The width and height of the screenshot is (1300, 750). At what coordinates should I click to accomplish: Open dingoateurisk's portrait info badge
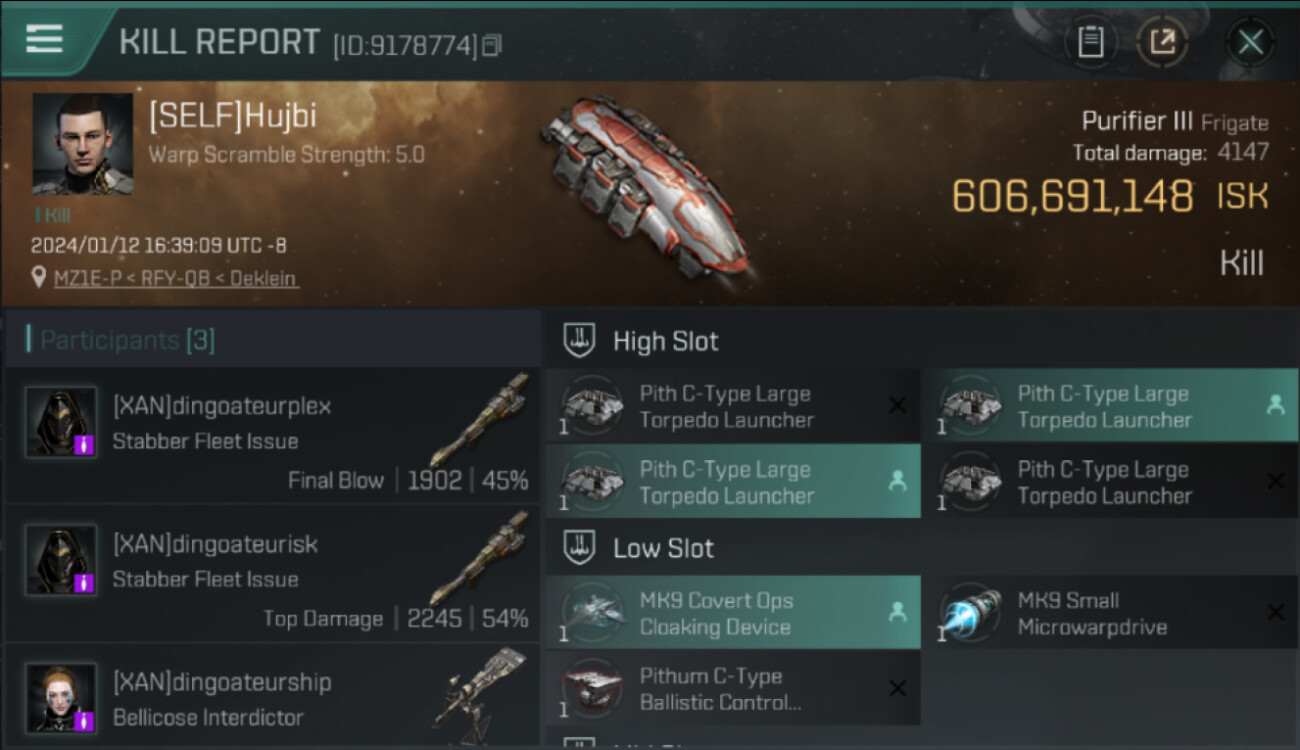pos(84,581)
